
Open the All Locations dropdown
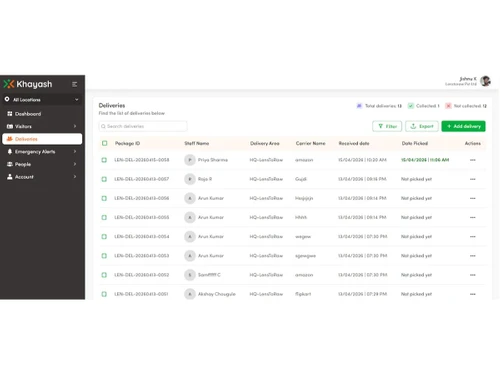coord(42,100)
